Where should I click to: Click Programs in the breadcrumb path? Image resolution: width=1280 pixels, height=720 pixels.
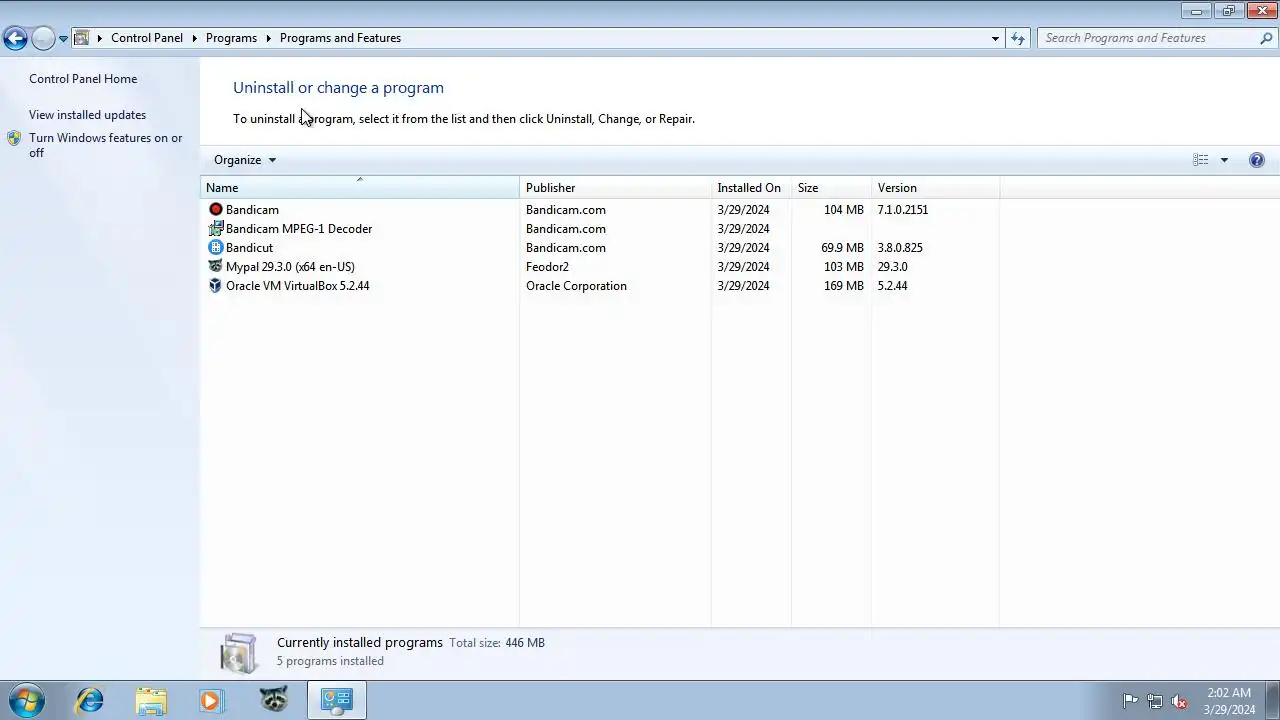tap(231, 38)
